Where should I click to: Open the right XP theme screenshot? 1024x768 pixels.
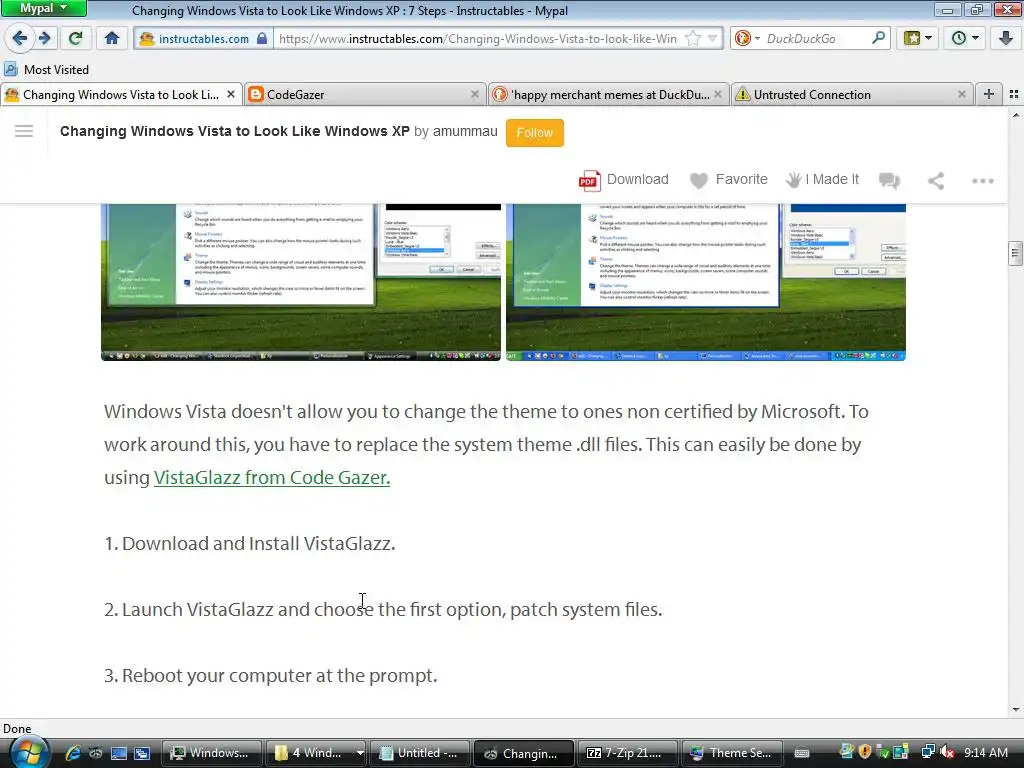click(706, 281)
